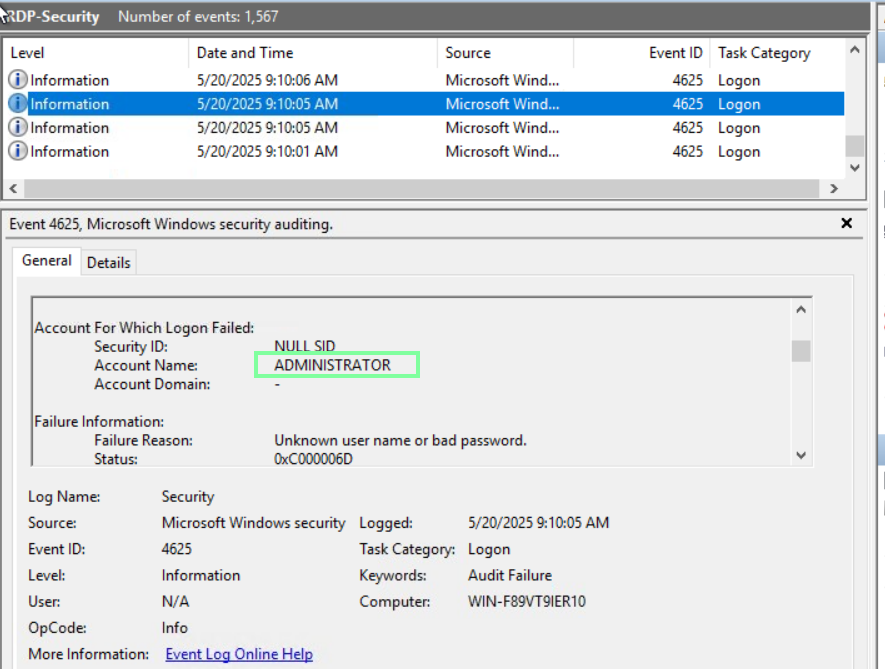Click the info icon on the highlighted 9:10:05 event
The height and width of the screenshot is (669, 885).
pos(18,104)
